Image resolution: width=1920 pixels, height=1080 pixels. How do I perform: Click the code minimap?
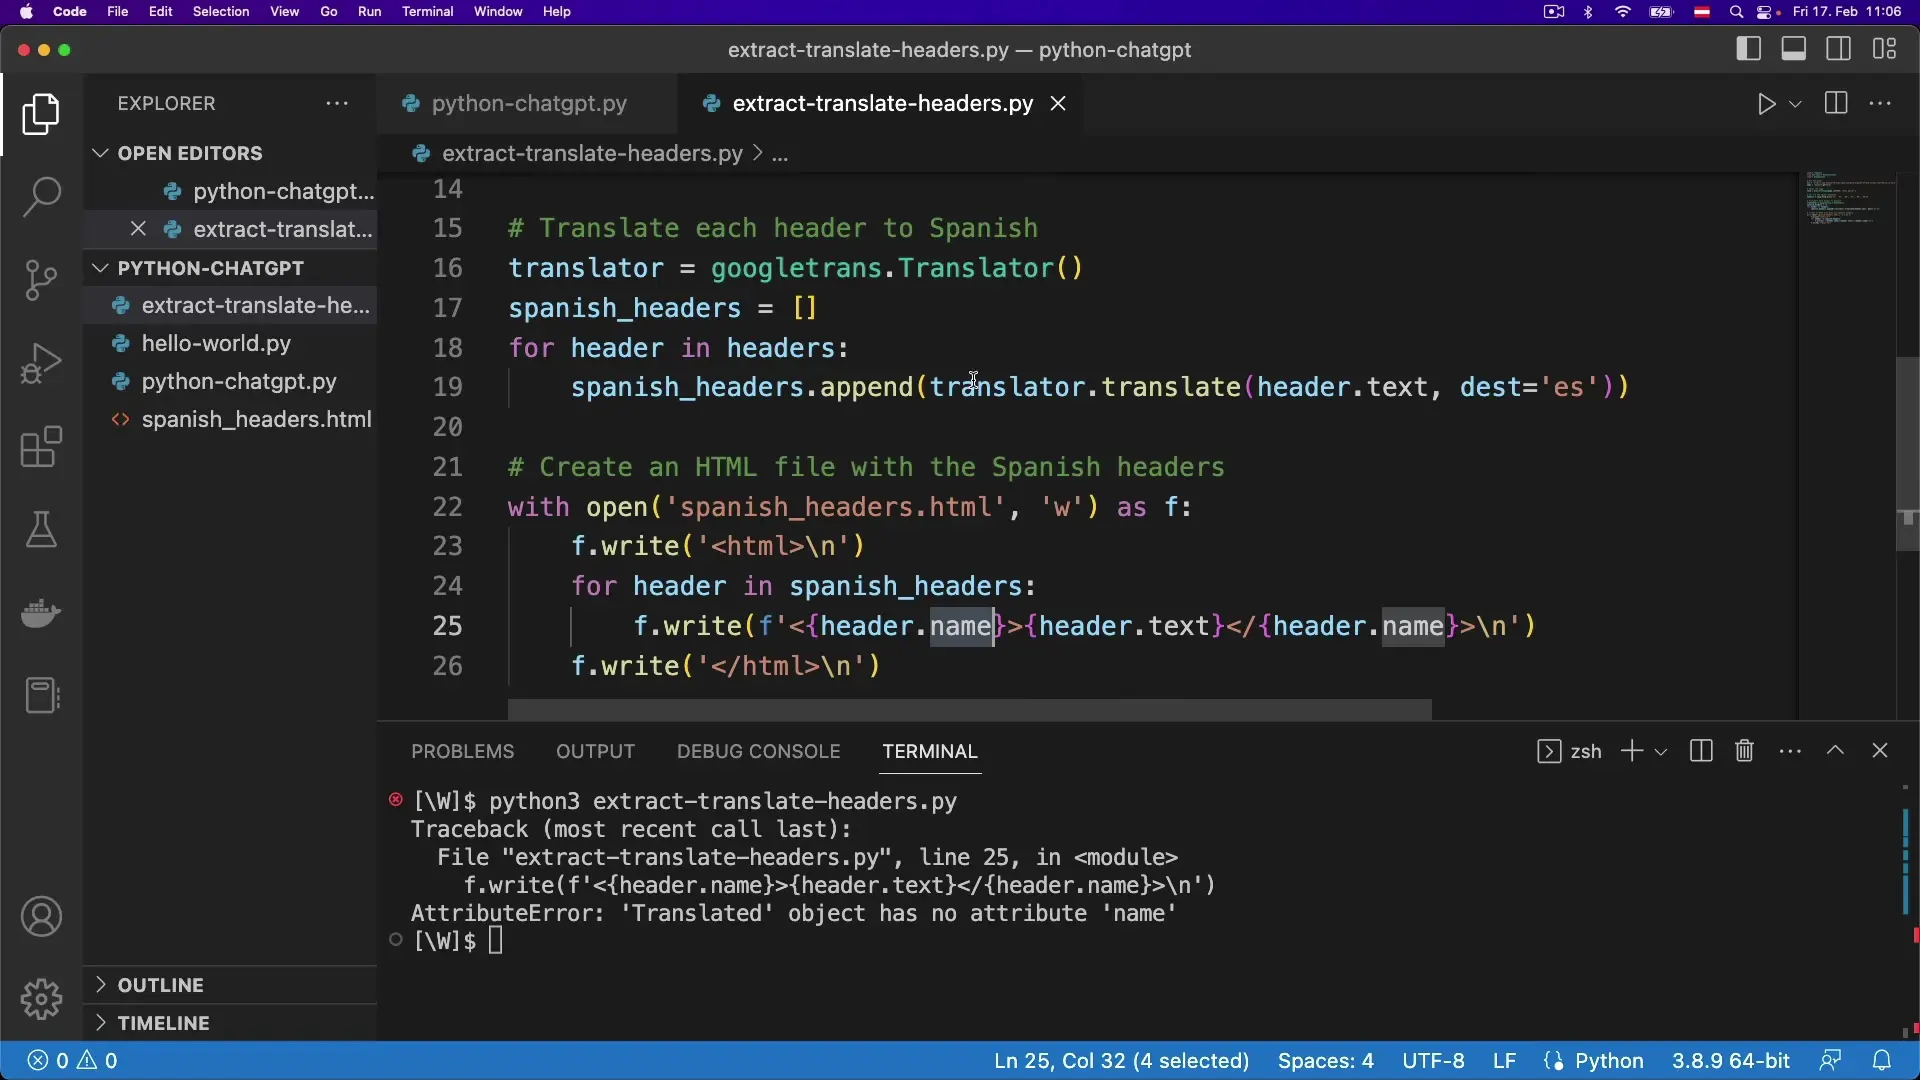pyautogui.click(x=1848, y=198)
